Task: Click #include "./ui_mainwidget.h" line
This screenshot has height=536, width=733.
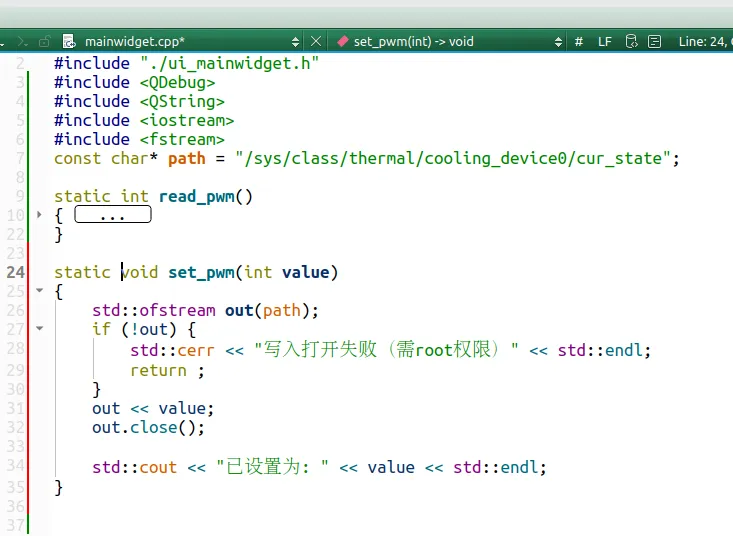Action: click(x=187, y=64)
